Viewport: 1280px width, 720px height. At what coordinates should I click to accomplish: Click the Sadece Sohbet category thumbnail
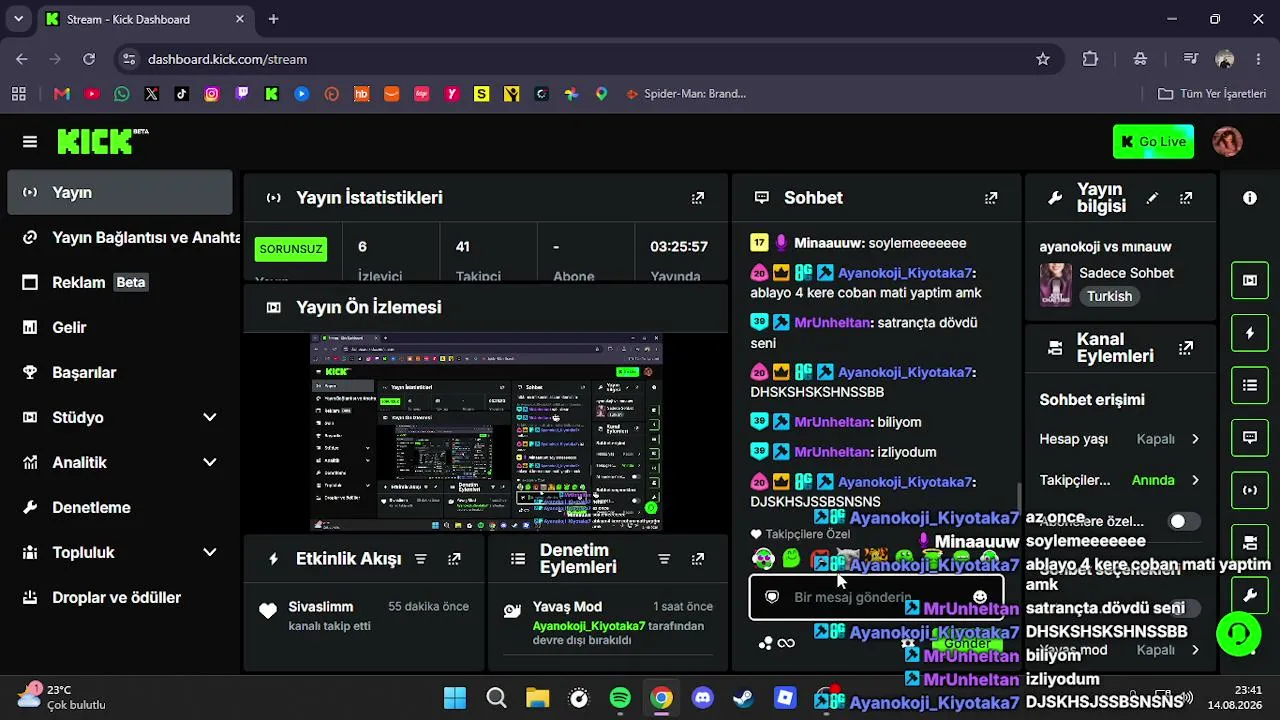point(1056,285)
